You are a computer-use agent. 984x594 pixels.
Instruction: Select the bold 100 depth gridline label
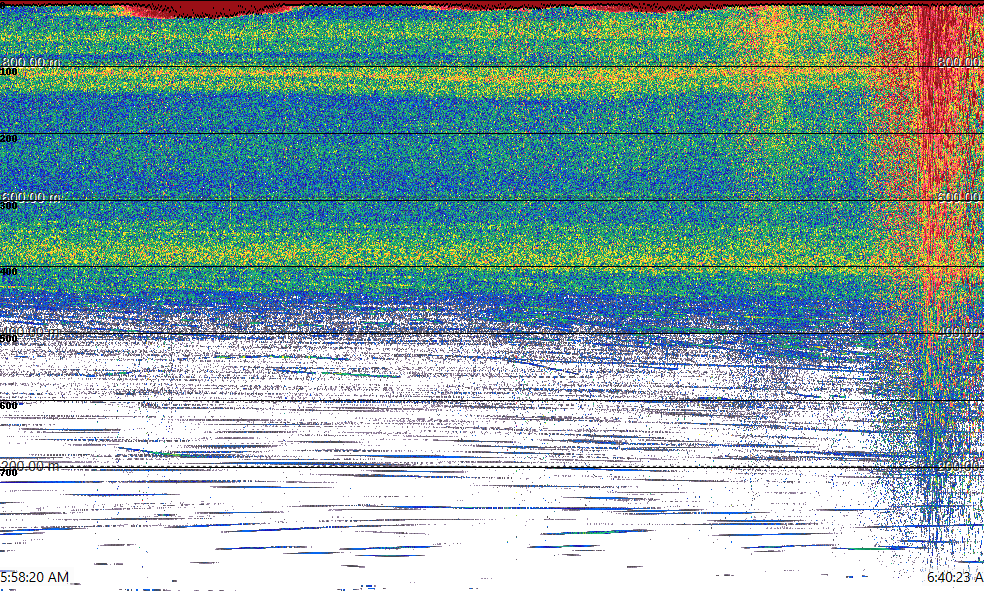click(x=9, y=72)
